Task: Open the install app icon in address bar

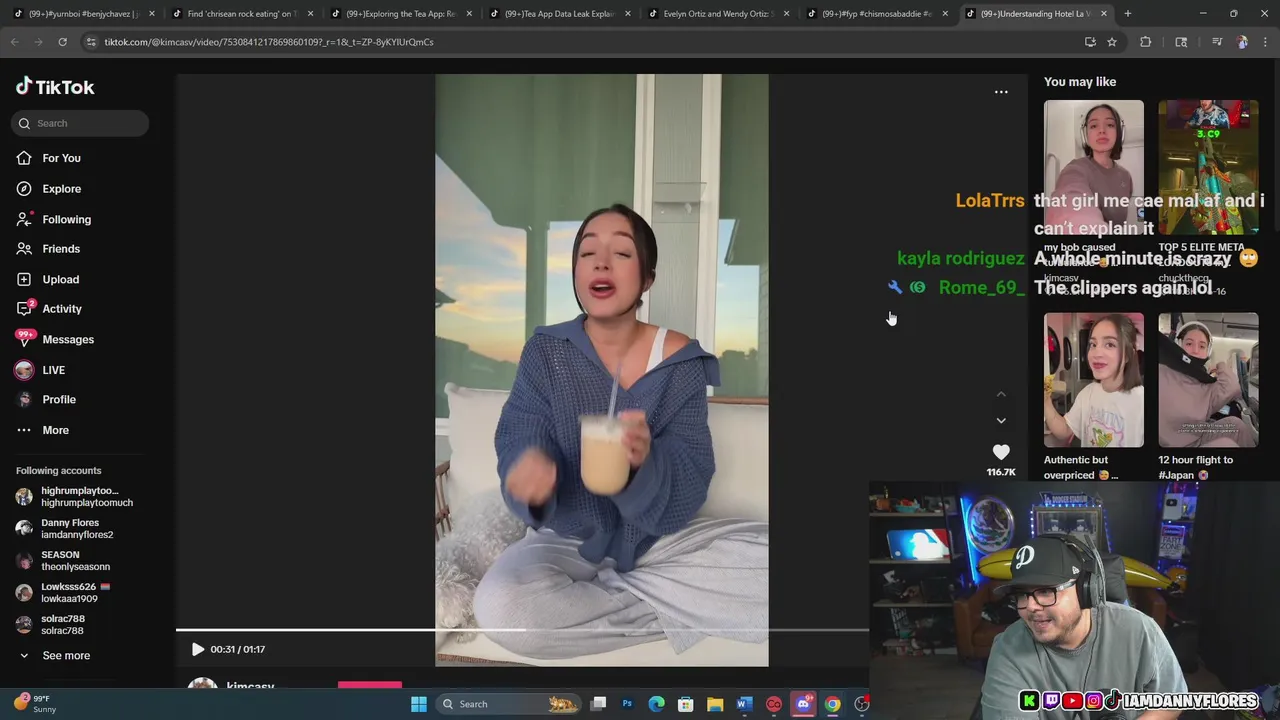Action: pyautogui.click(x=1090, y=42)
